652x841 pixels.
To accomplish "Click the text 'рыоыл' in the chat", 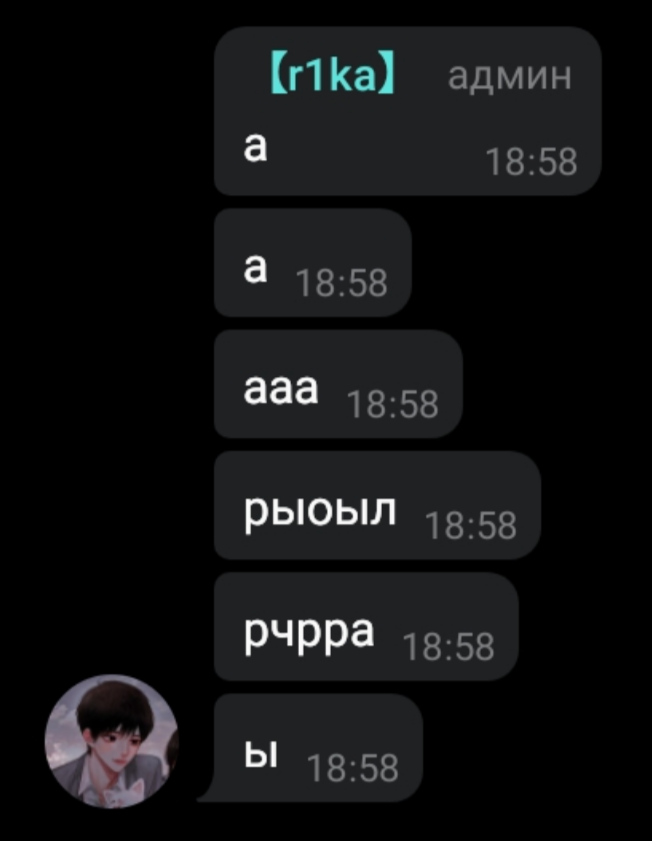I will click(320, 513).
